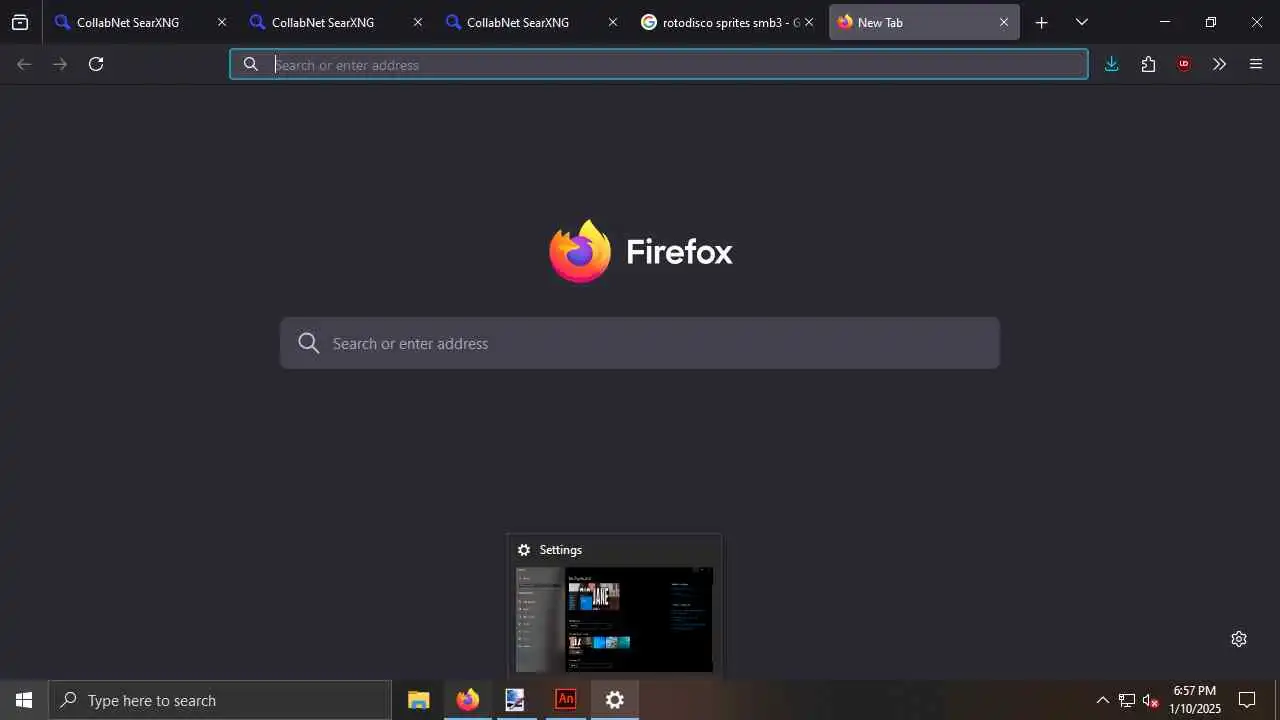Open the Extensions puzzle-piece menu

tap(1148, 64)
